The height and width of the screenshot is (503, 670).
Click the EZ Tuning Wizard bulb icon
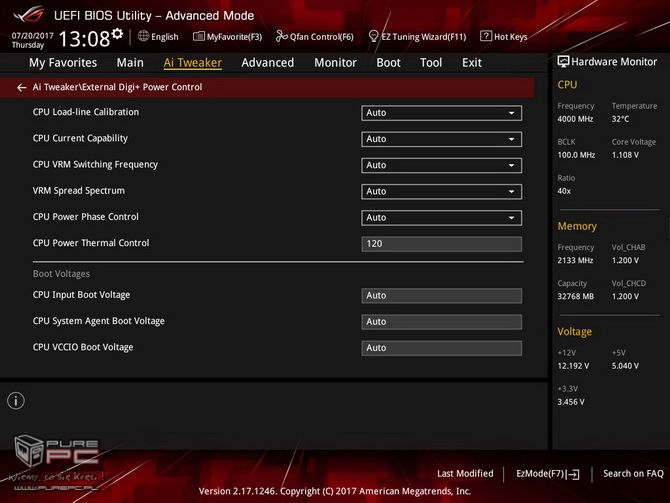[373, 36]
